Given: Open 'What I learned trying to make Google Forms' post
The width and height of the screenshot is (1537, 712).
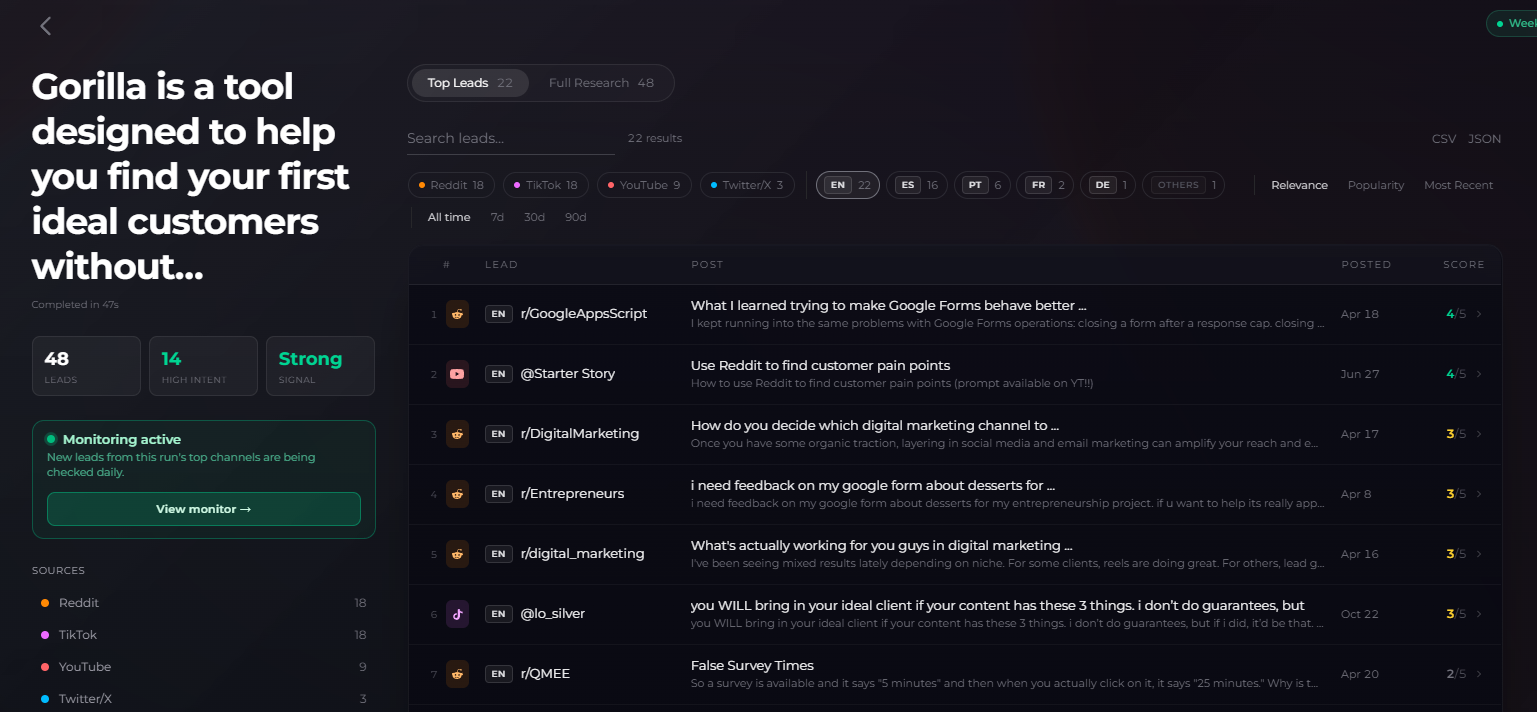Looking at the screenshot, I should [x=888, y=305].
